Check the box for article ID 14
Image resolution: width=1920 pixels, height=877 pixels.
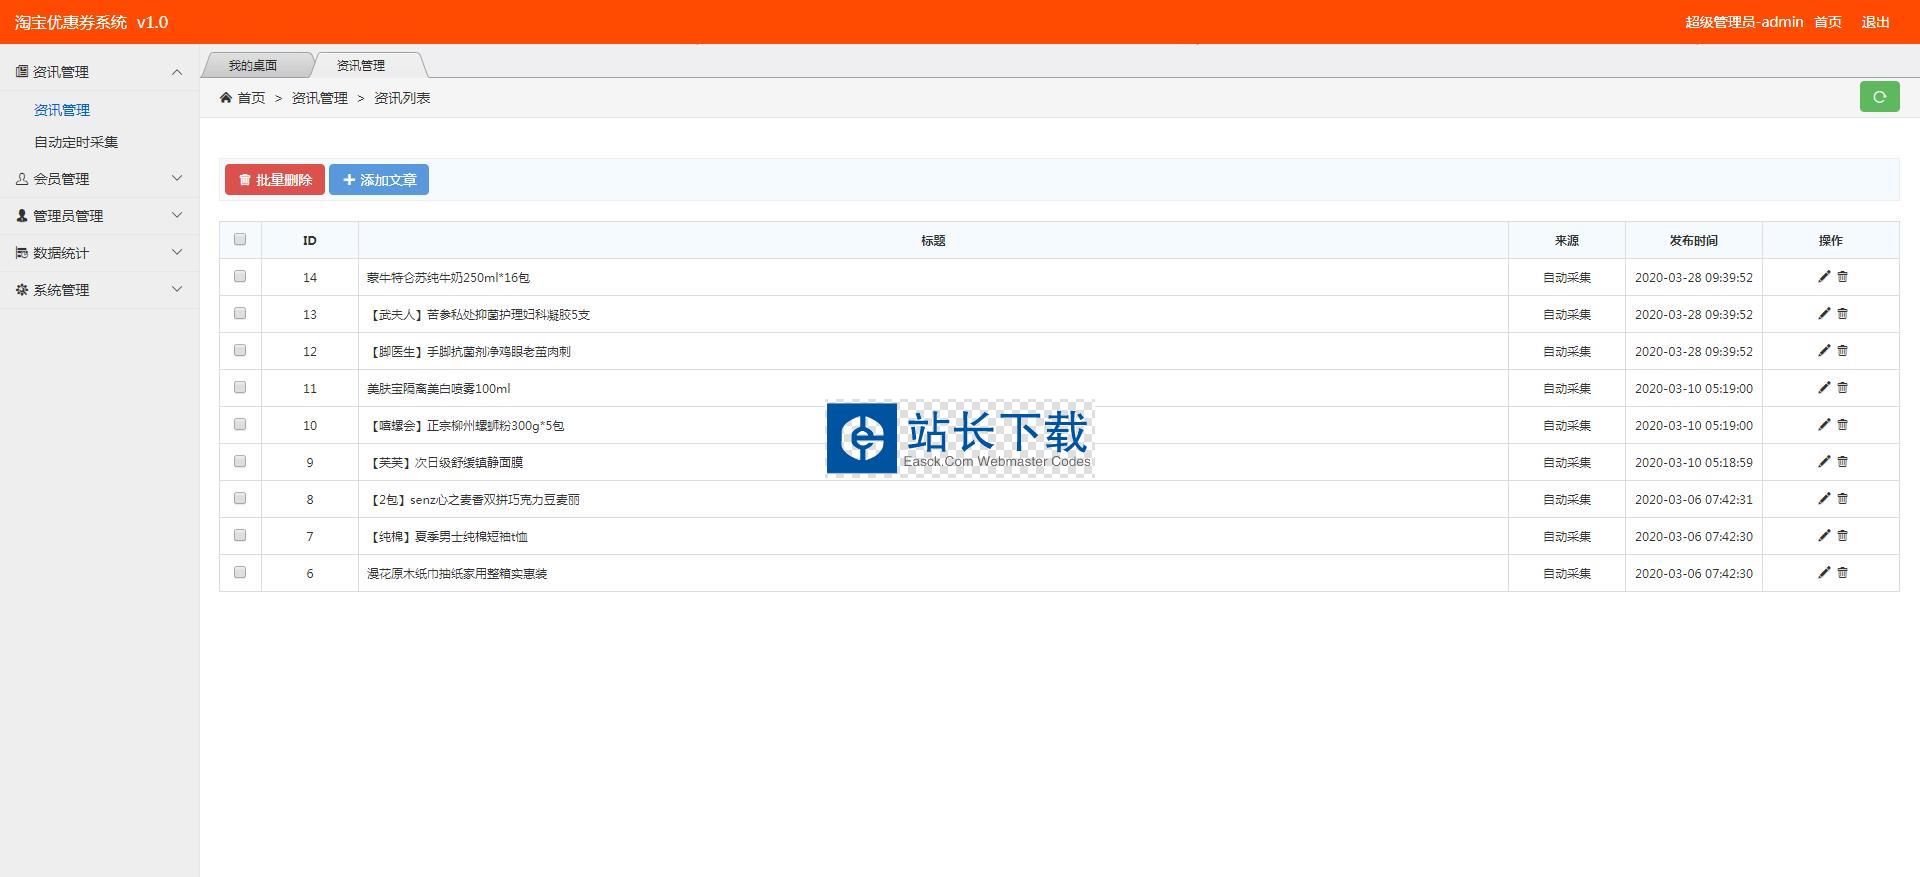click(x=240, y=276)
